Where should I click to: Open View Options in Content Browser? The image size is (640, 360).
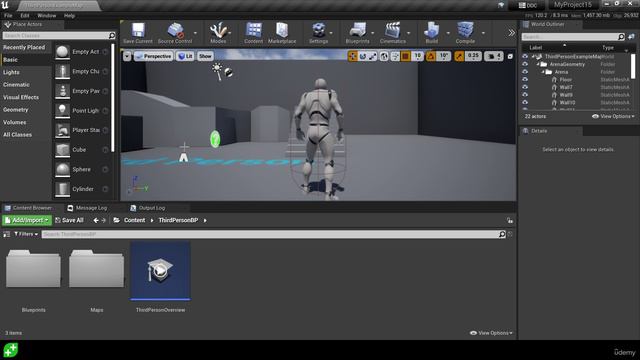[491, 333]
